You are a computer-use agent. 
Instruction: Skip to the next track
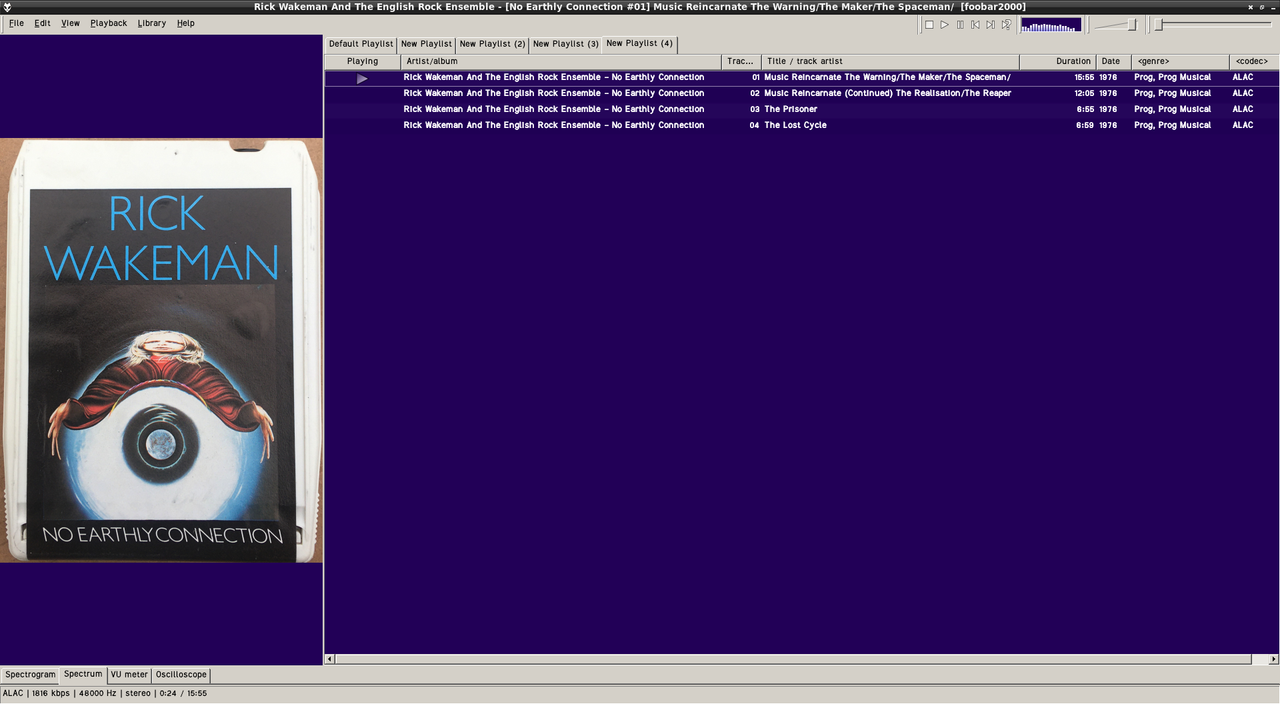tap(991, 24)
